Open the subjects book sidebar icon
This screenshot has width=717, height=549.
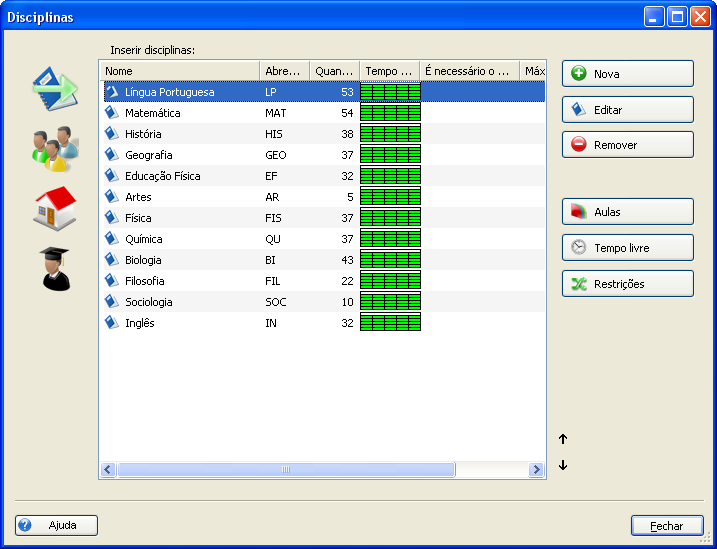(x=55, y=87)
